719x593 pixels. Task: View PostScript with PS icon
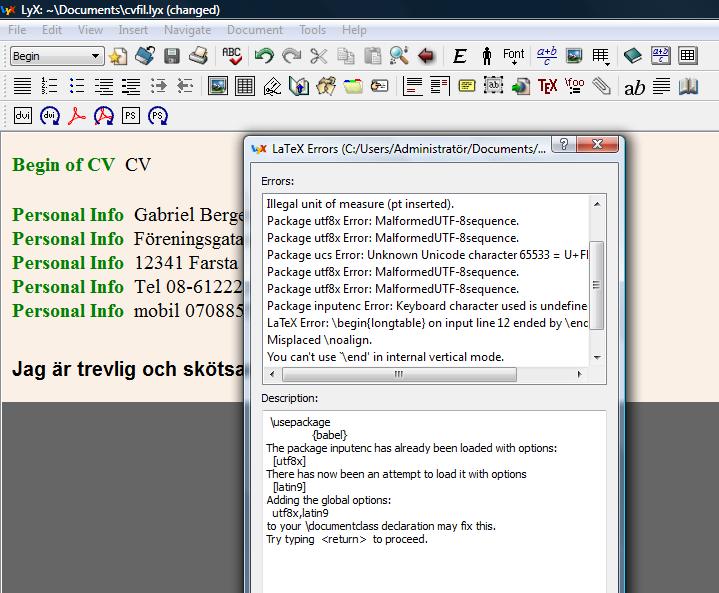point(131,116)
